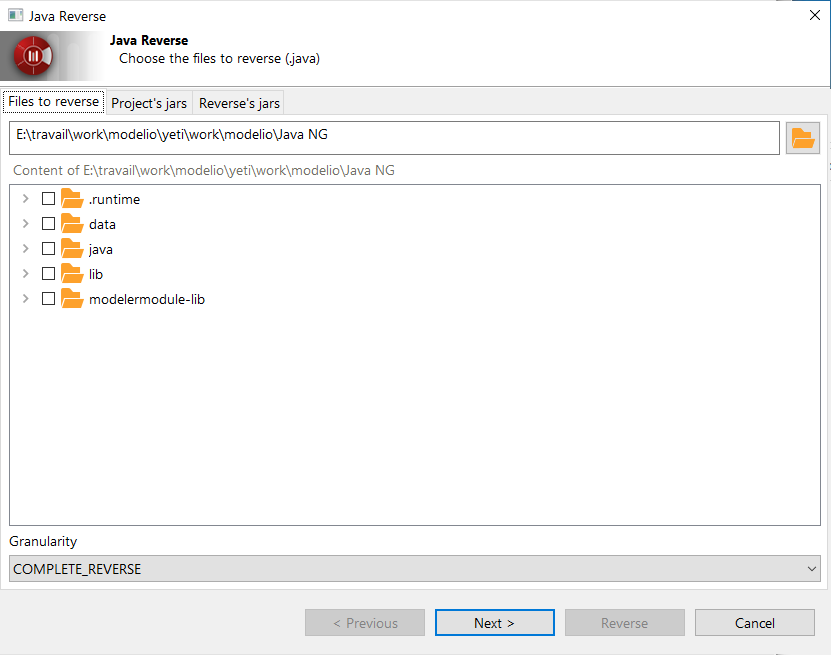Select the lib tree row label

click(x=96, y=274)
